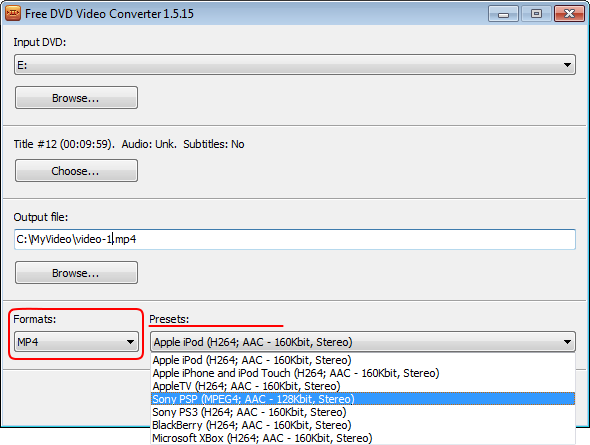Open the Input DVD drive dropdown
590x445 pixels.
pyautogui.click(x=295, y=65)
